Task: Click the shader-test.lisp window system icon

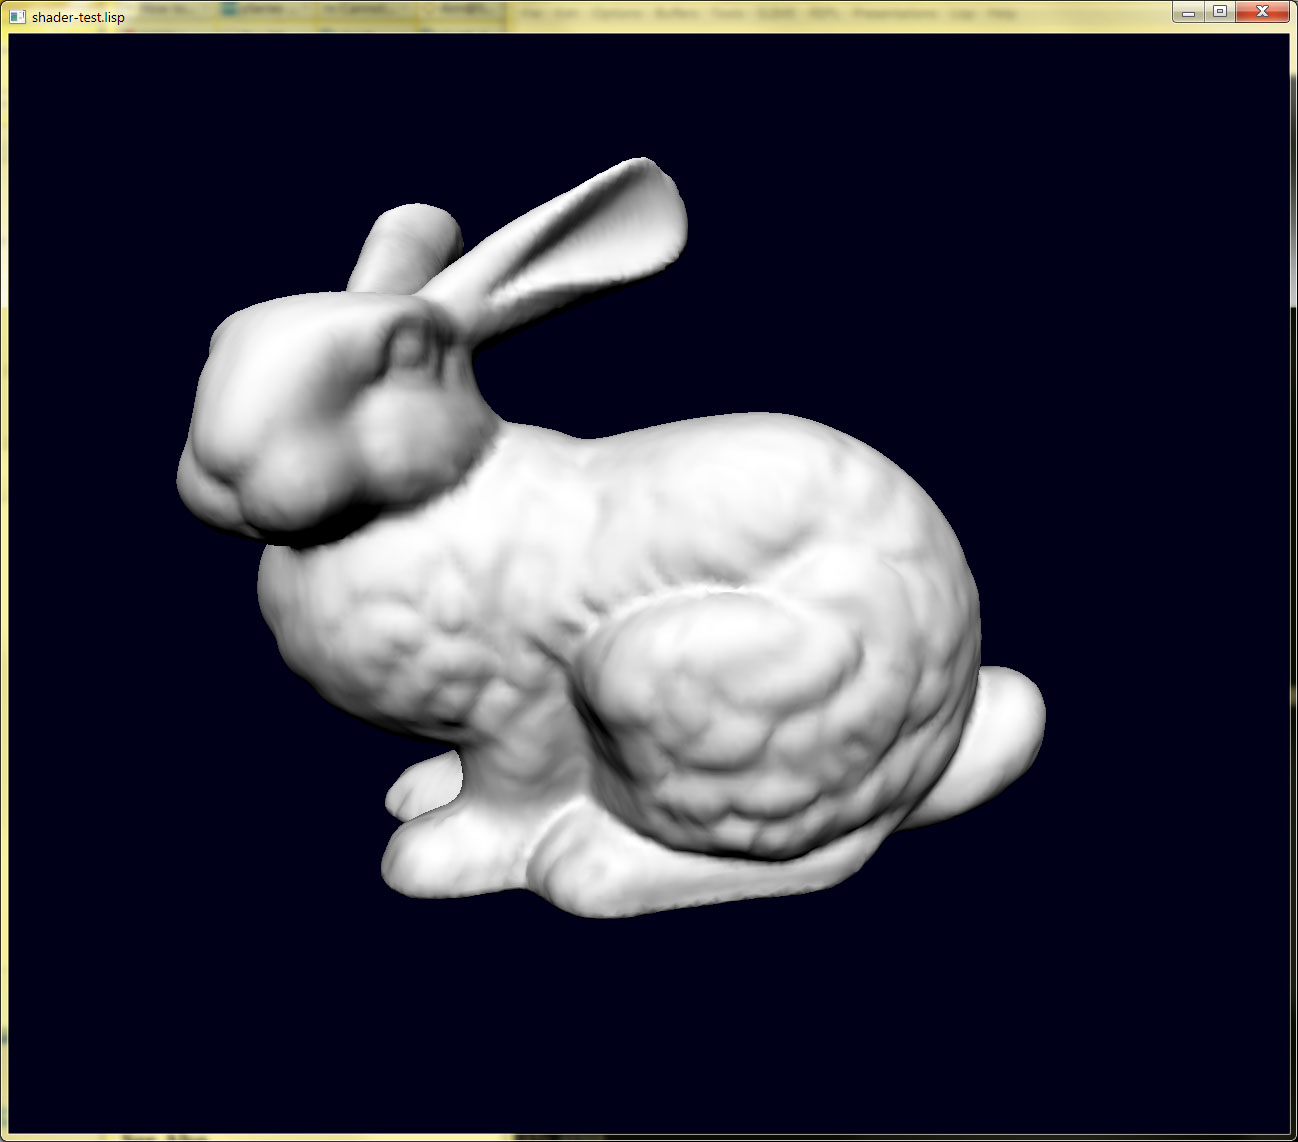Action: 17,16
